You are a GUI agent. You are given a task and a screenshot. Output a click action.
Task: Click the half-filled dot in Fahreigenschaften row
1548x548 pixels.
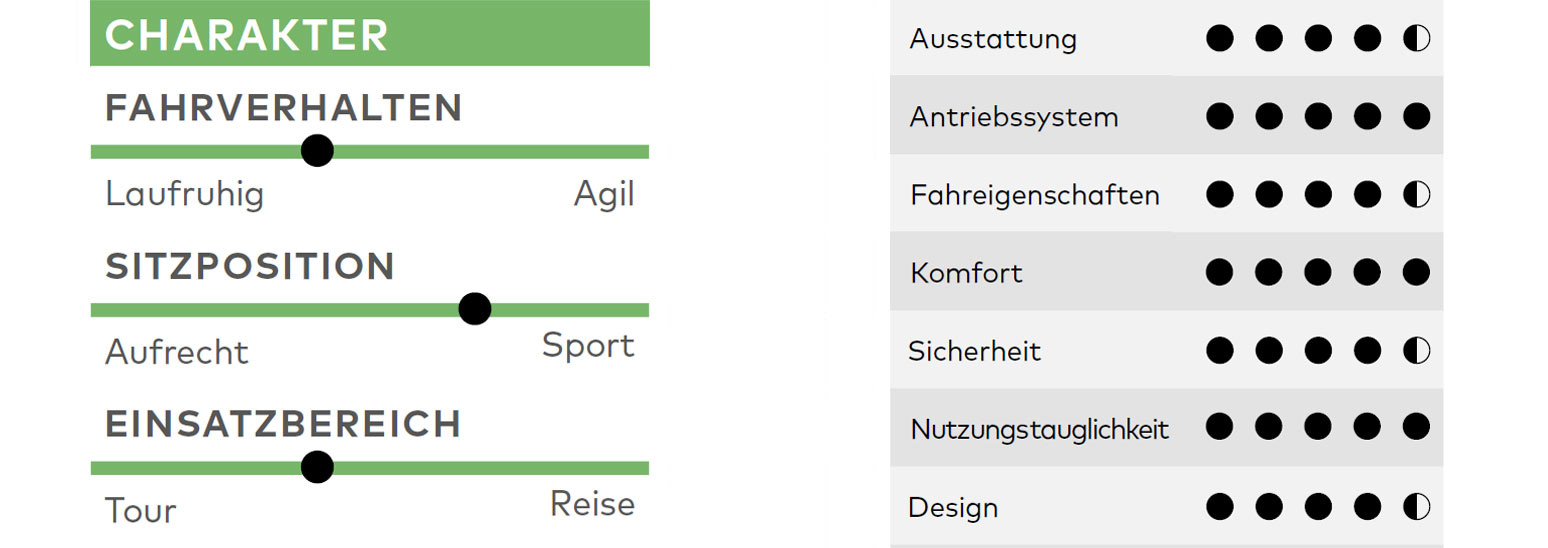[x=1417, y=194]
